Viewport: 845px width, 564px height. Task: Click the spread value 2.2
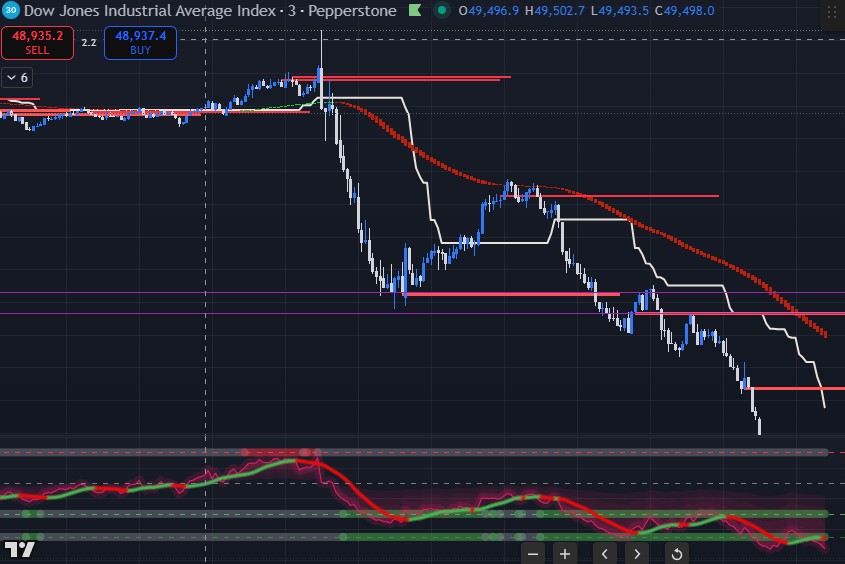(x=89, y=43)
